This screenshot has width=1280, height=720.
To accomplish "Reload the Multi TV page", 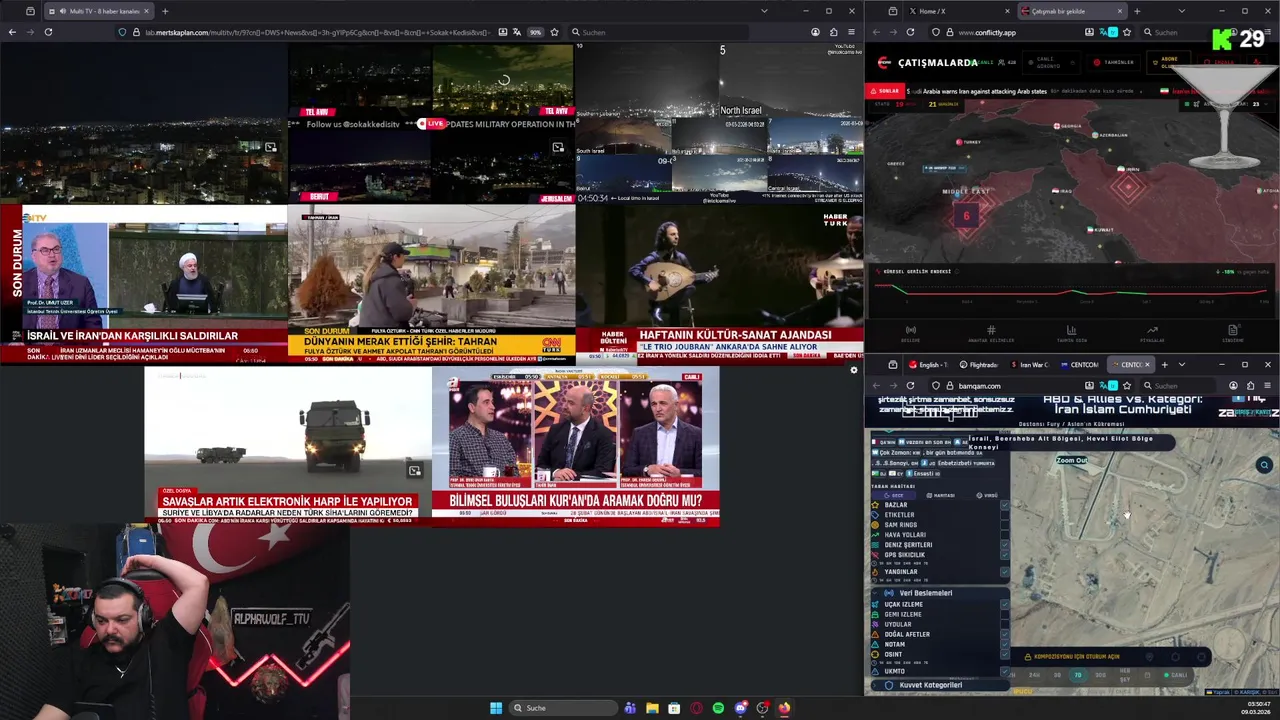I will 48,32.
